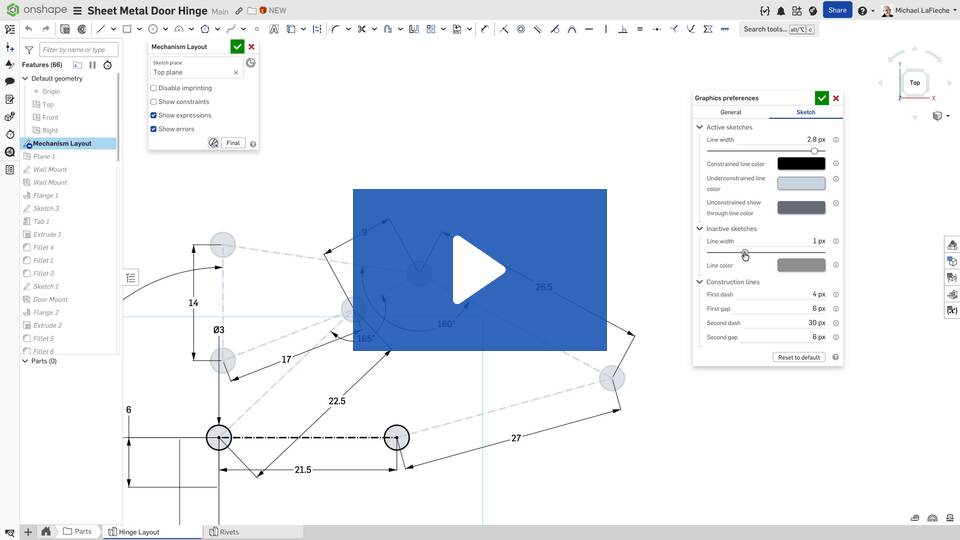Open the notifications bell
The height and width of the screenshot is (540, 960).
781,10
